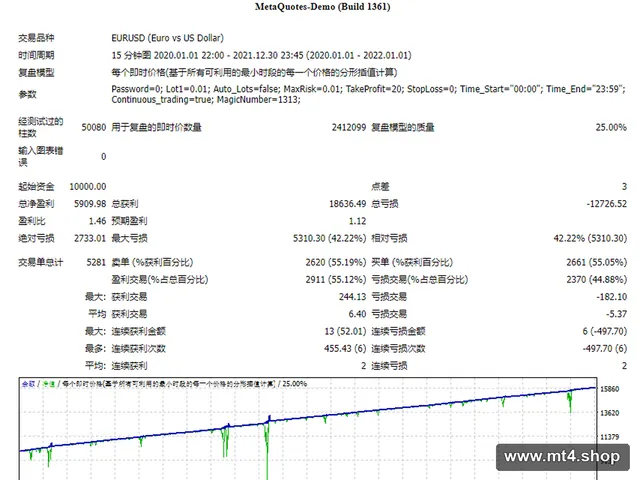This screenshot has width=640, height=480.
Task: Click the loss trades value 2370 (44.88%)
Action: point(596,280)
